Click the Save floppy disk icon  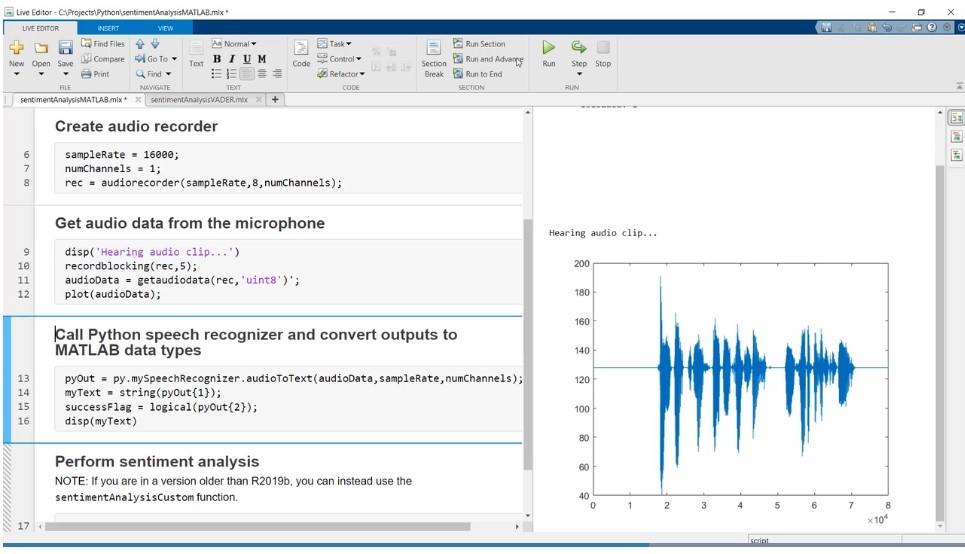[x=65, y=47]
